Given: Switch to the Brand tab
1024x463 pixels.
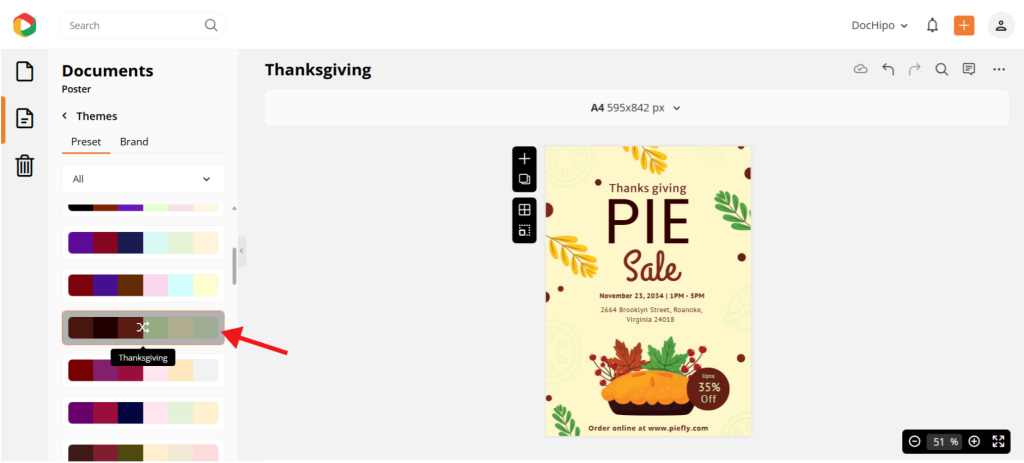Looking at the screenshot, I should [x=134, y=142].
